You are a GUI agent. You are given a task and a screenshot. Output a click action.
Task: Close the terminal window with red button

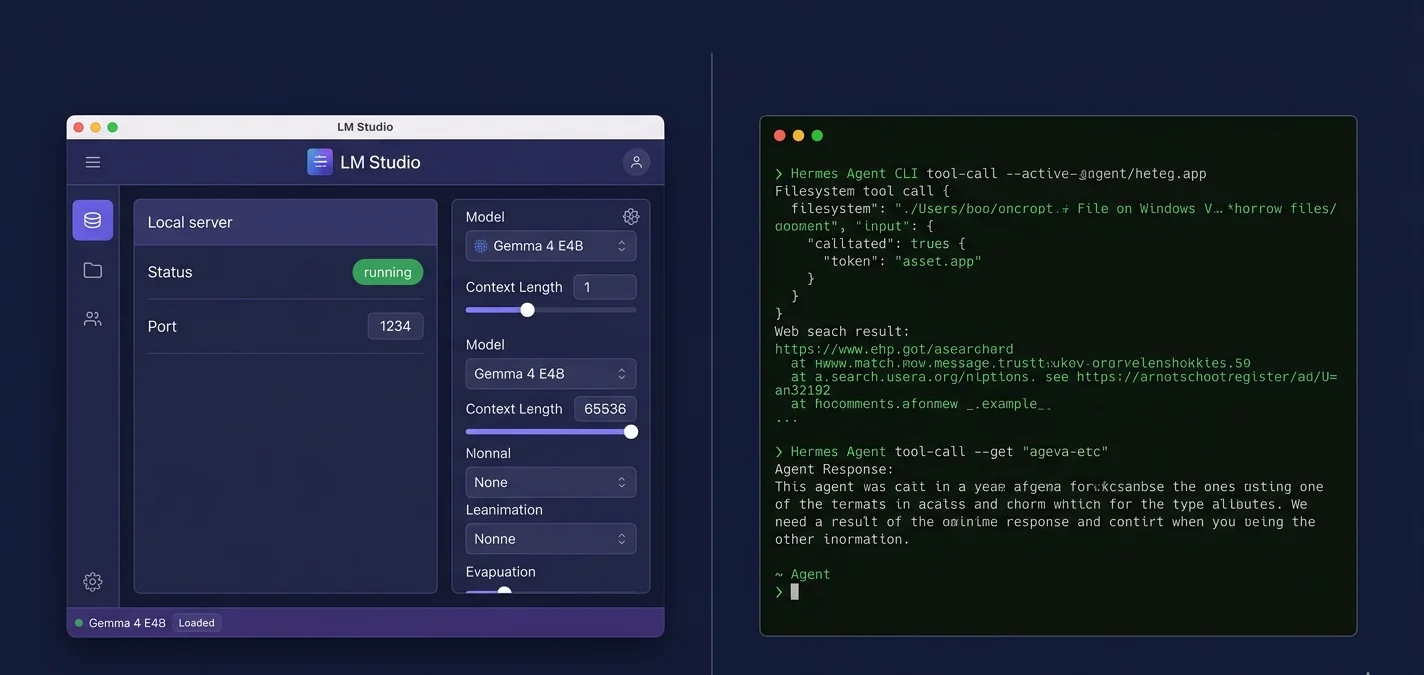tap(780, 136)
